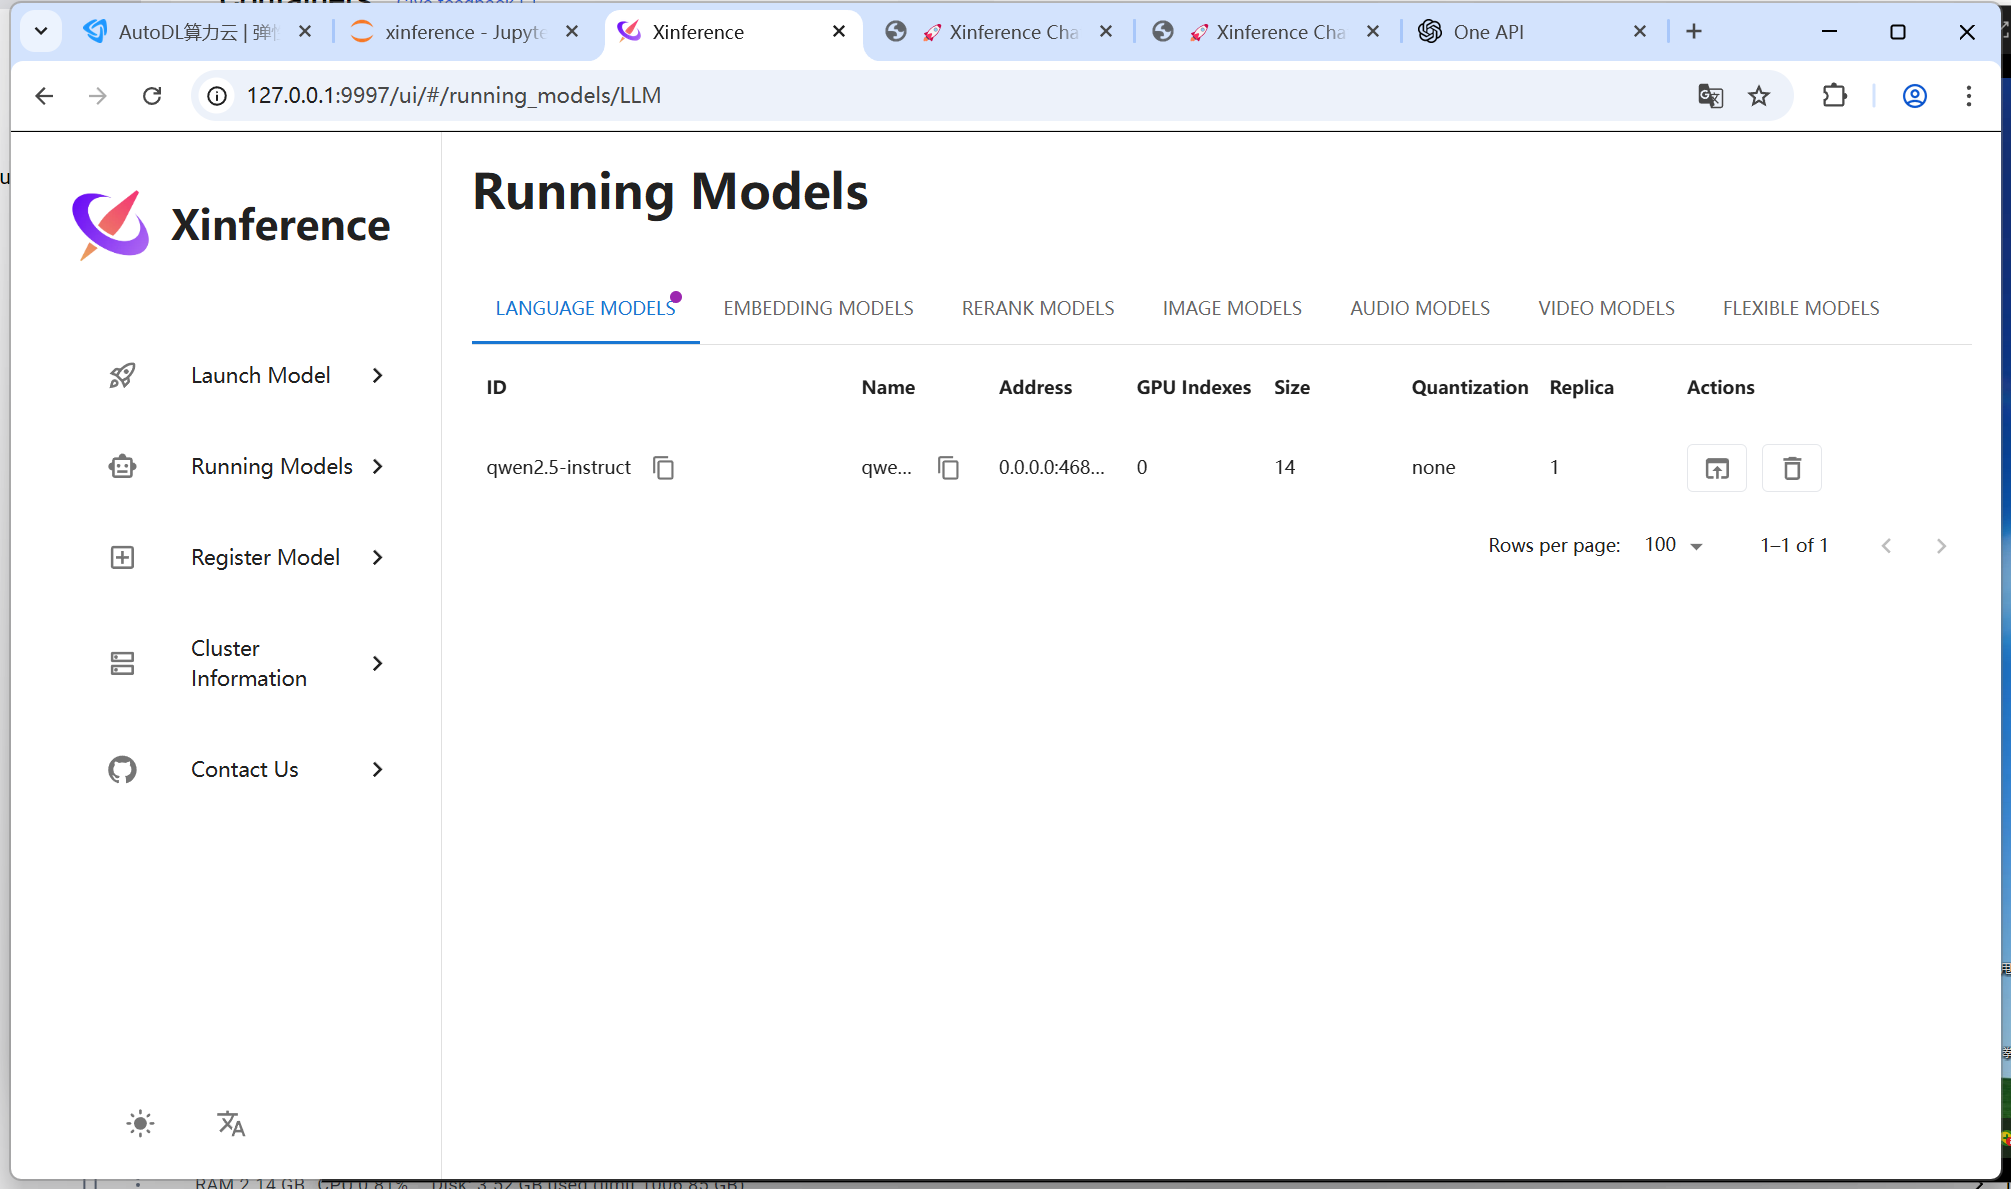Bookmark this page with star icon

[1758, 96]
